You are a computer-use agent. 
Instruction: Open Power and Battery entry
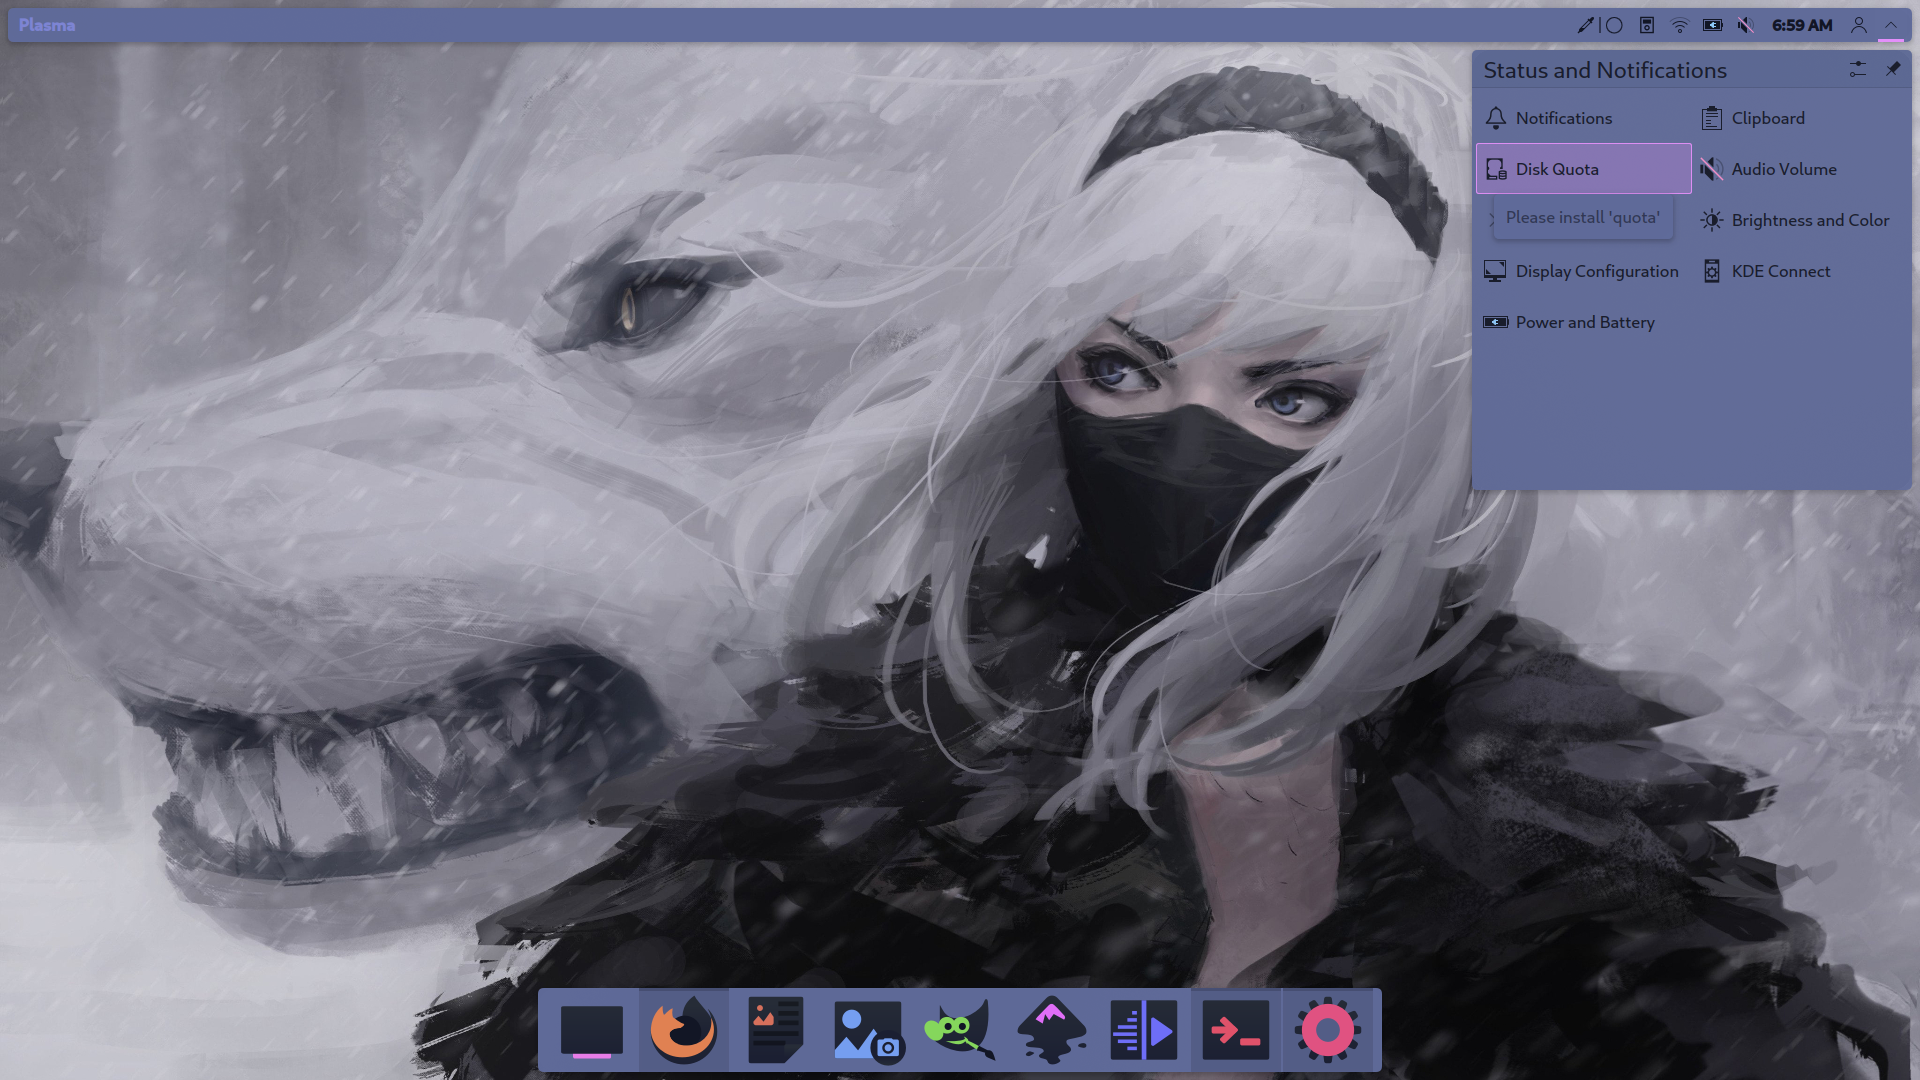pyautogui.click(x=1583, y=322)
